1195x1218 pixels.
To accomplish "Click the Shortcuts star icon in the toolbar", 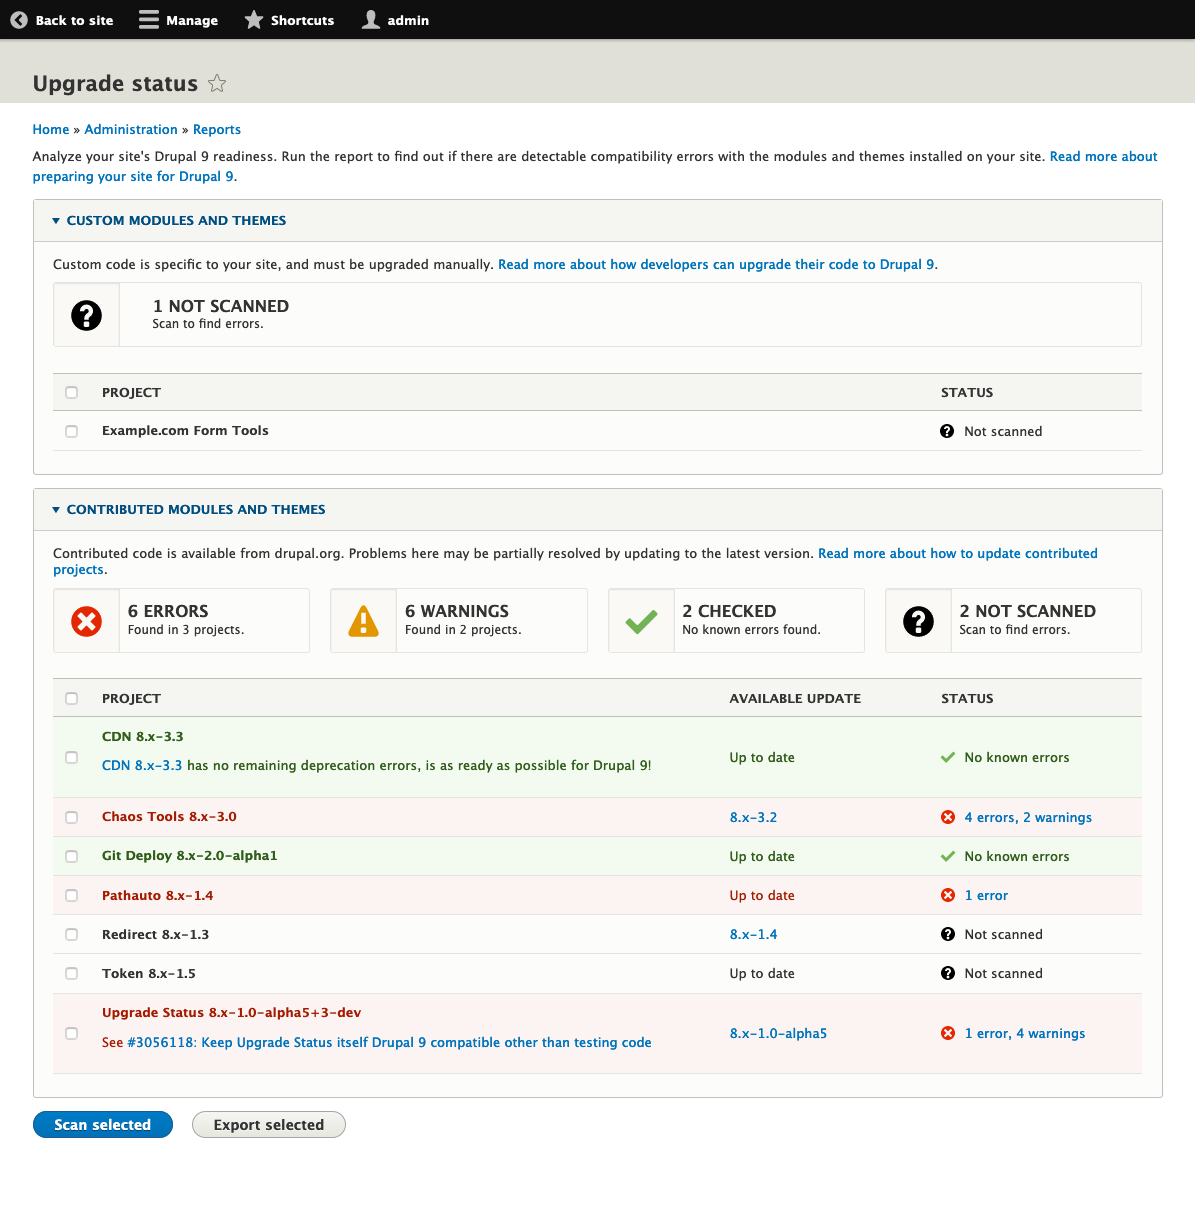I will click(253, 19).
